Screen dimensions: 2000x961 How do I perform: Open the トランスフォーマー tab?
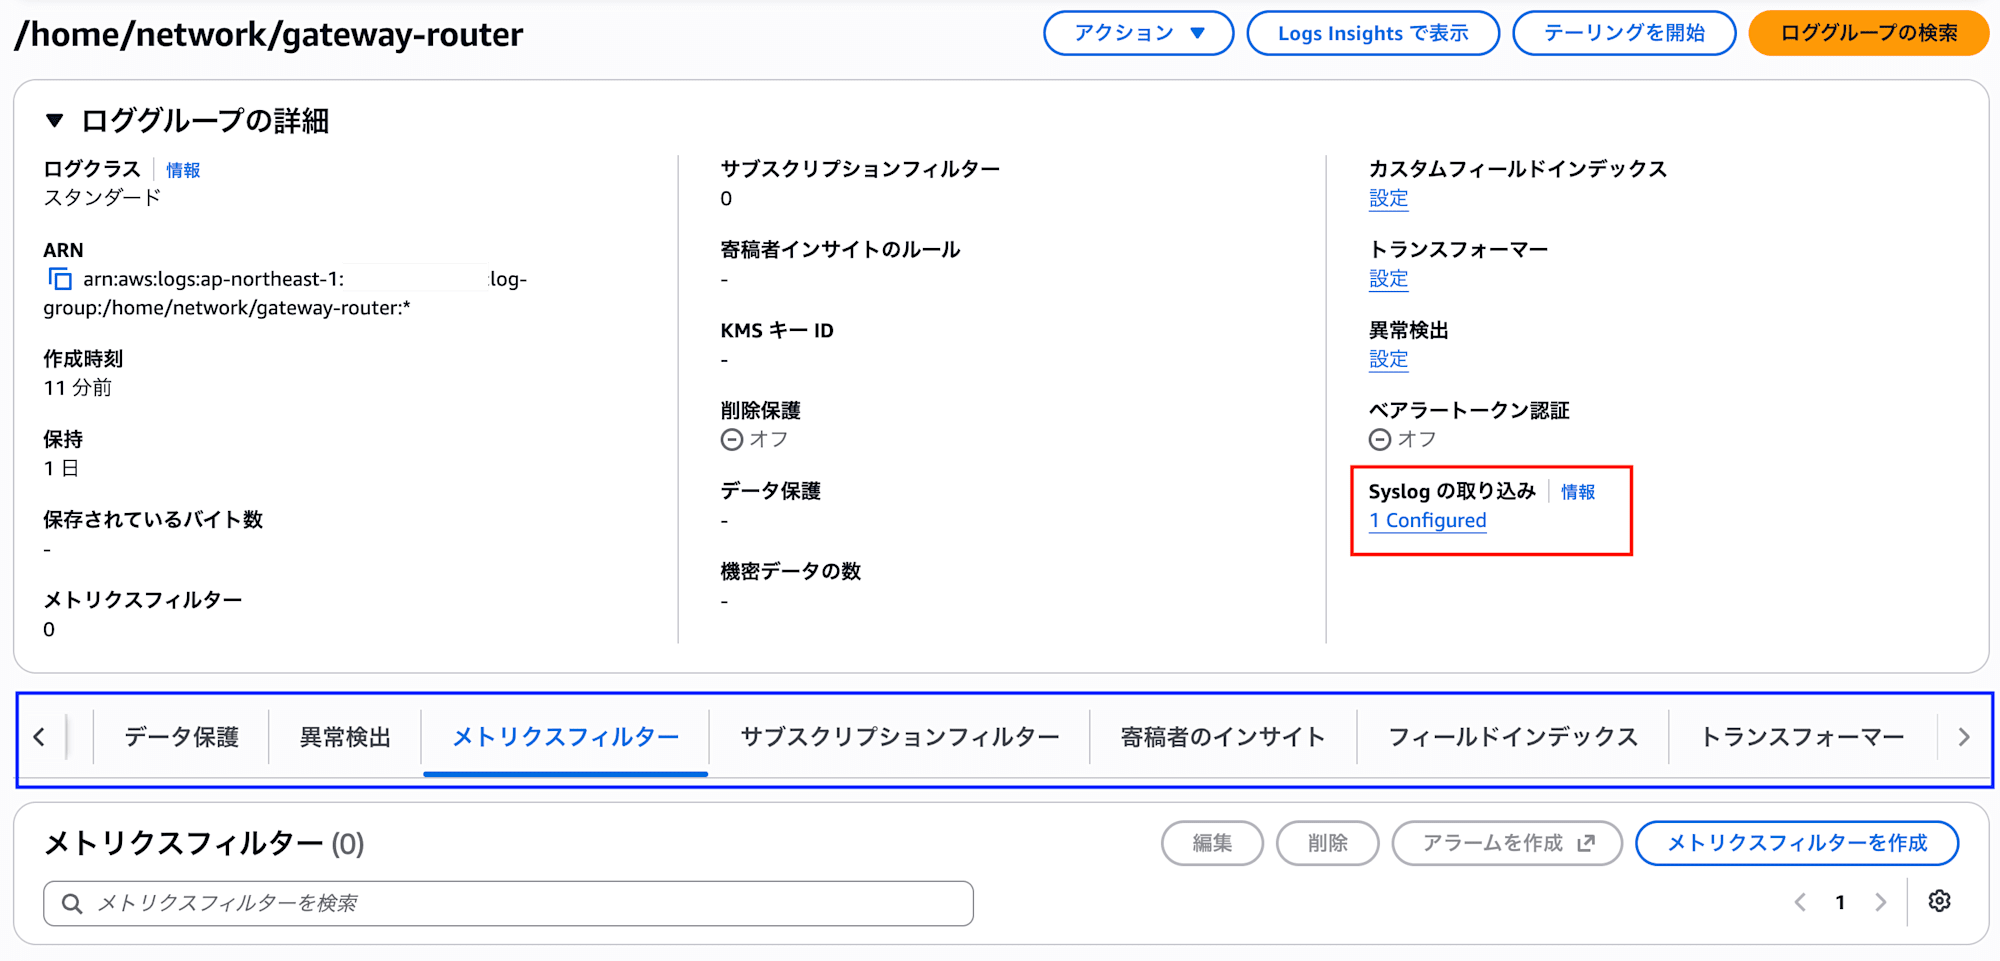pos(1803,737)
